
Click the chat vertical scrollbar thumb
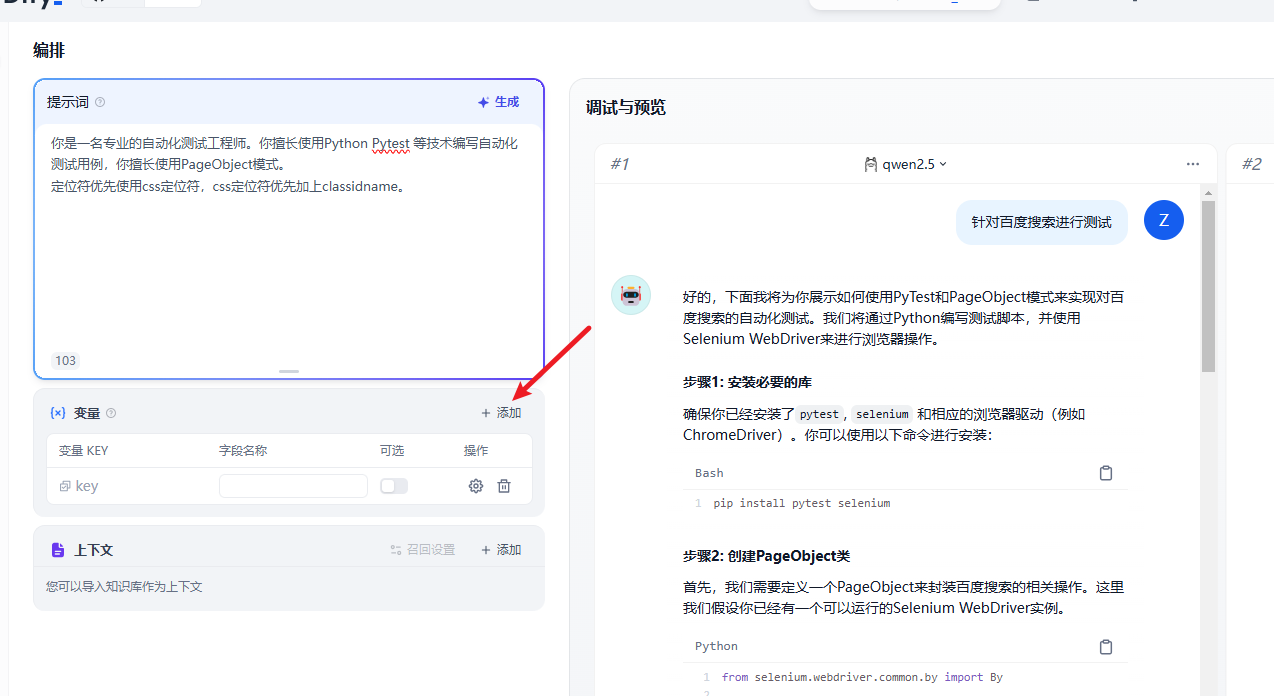coord(1208,286)
